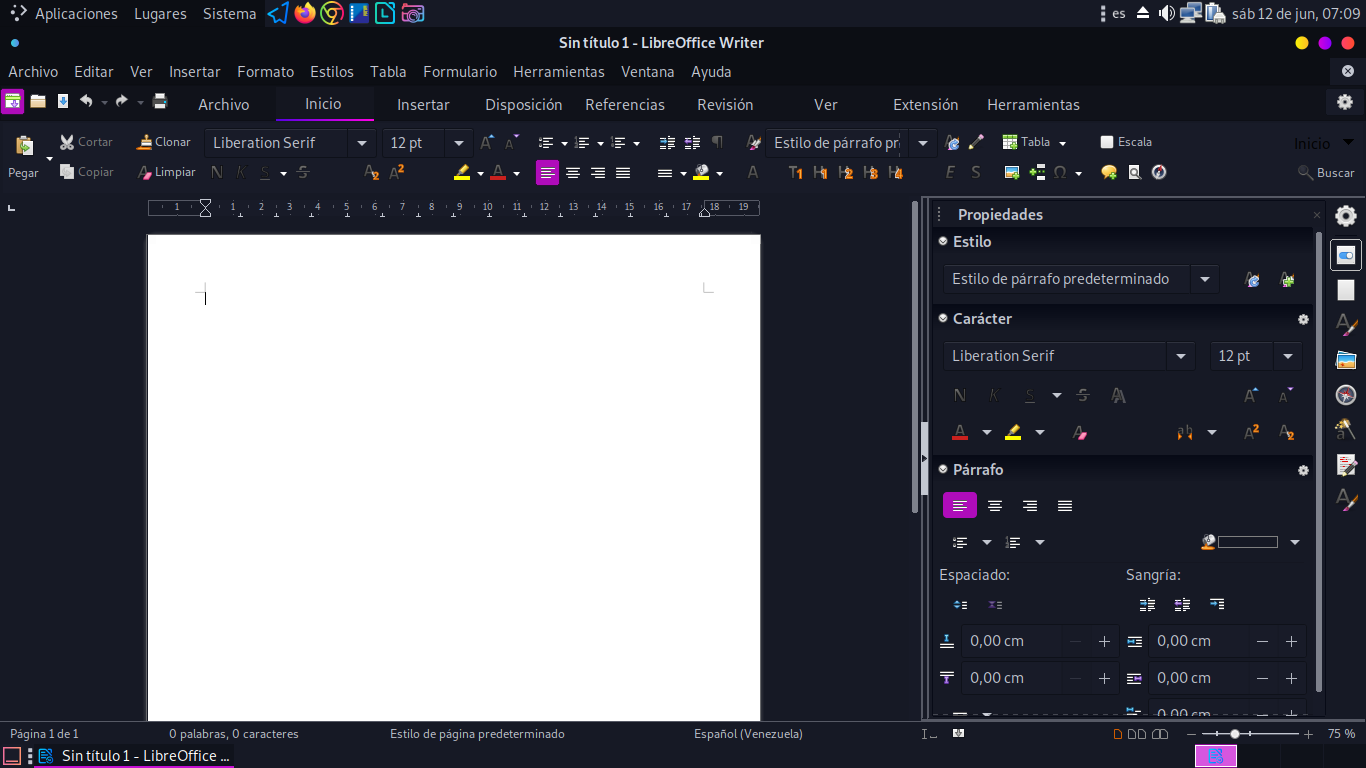Open the Liberation Serif font dropdown in ribbon
1366x768 pixels.
[x=362, y=143]
